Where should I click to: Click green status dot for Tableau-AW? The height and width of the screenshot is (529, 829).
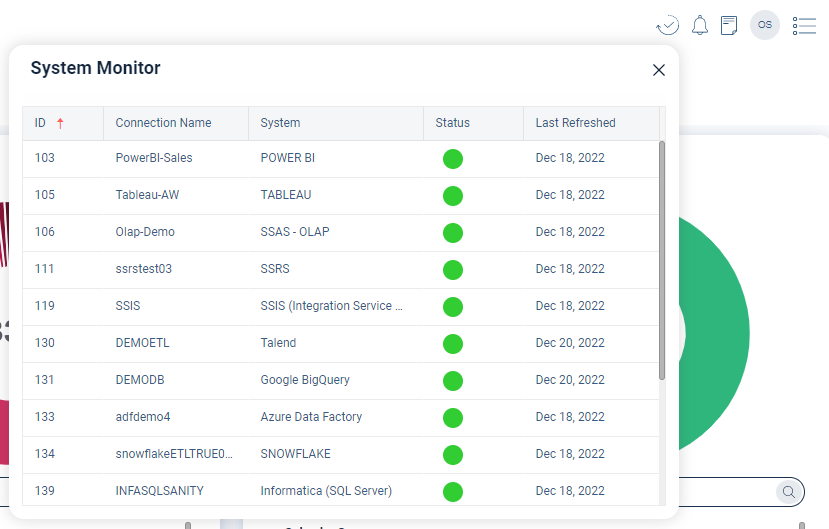[453, 196]
